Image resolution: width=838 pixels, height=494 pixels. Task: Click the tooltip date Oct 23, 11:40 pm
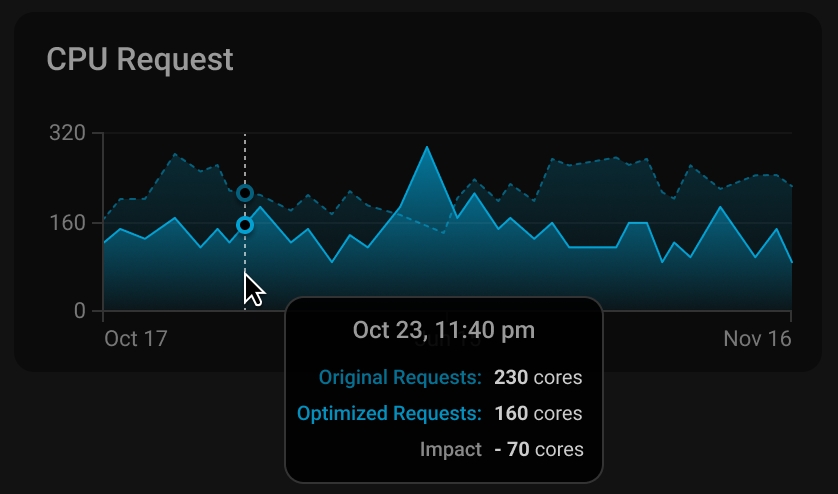pyautogui.click(x=443, y=329)
